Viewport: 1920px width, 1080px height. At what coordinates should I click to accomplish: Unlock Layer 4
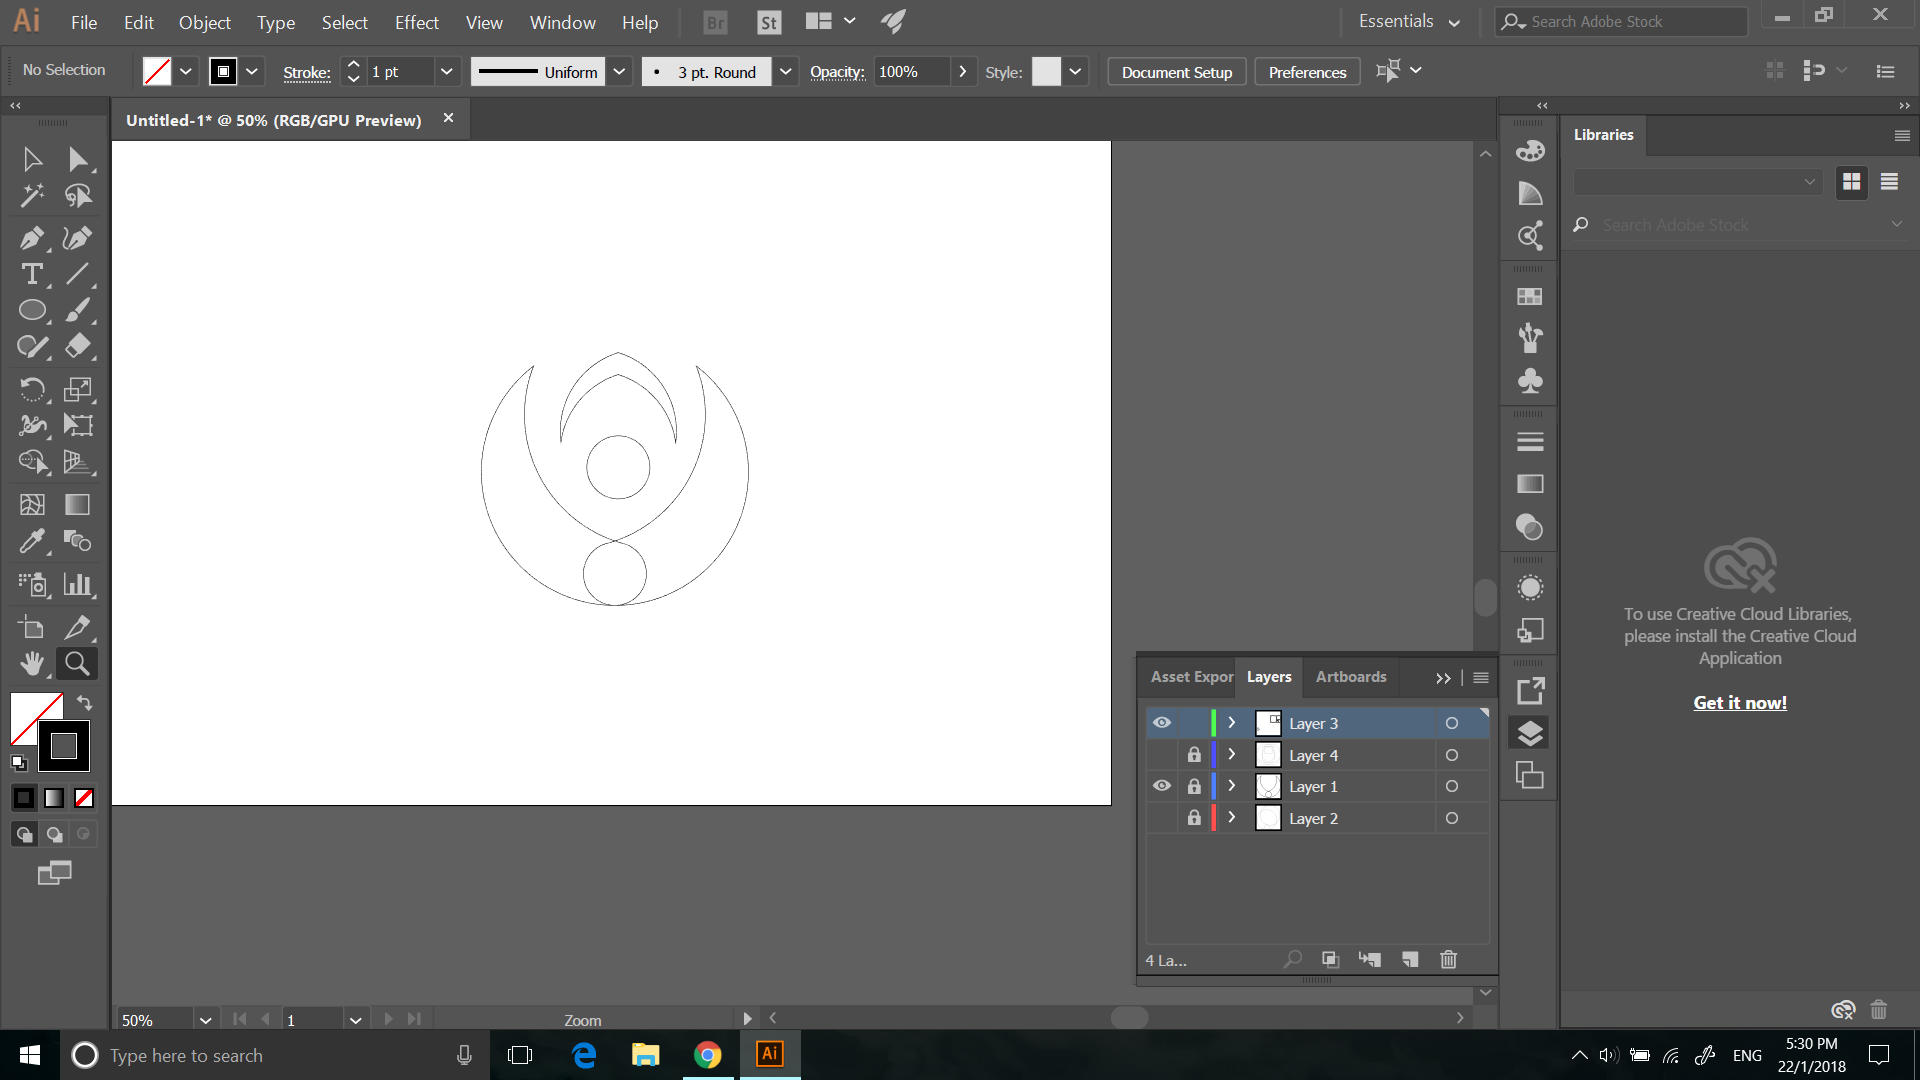(1194, 754)
